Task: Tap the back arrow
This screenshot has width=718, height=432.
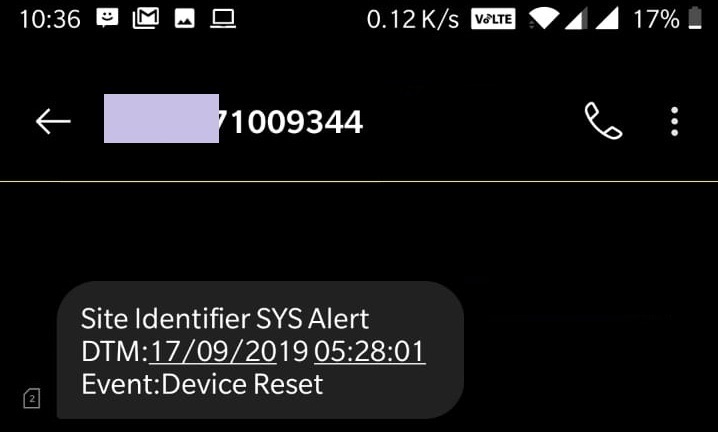Action: click(53, 121)
